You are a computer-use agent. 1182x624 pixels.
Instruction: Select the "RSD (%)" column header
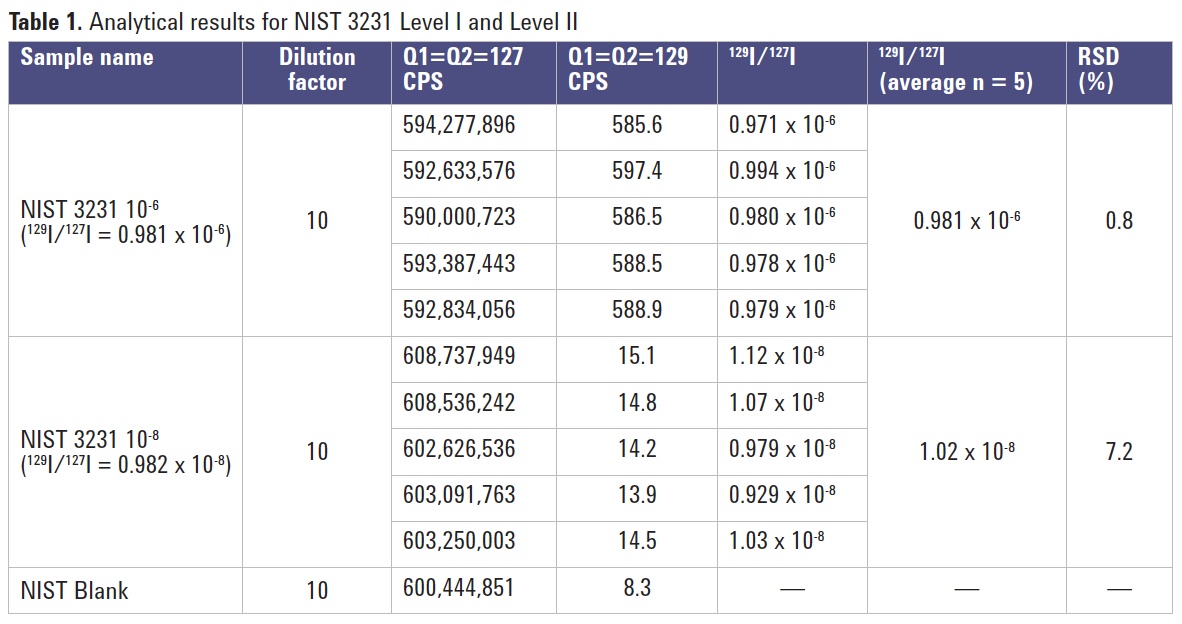click(1096, 70)
